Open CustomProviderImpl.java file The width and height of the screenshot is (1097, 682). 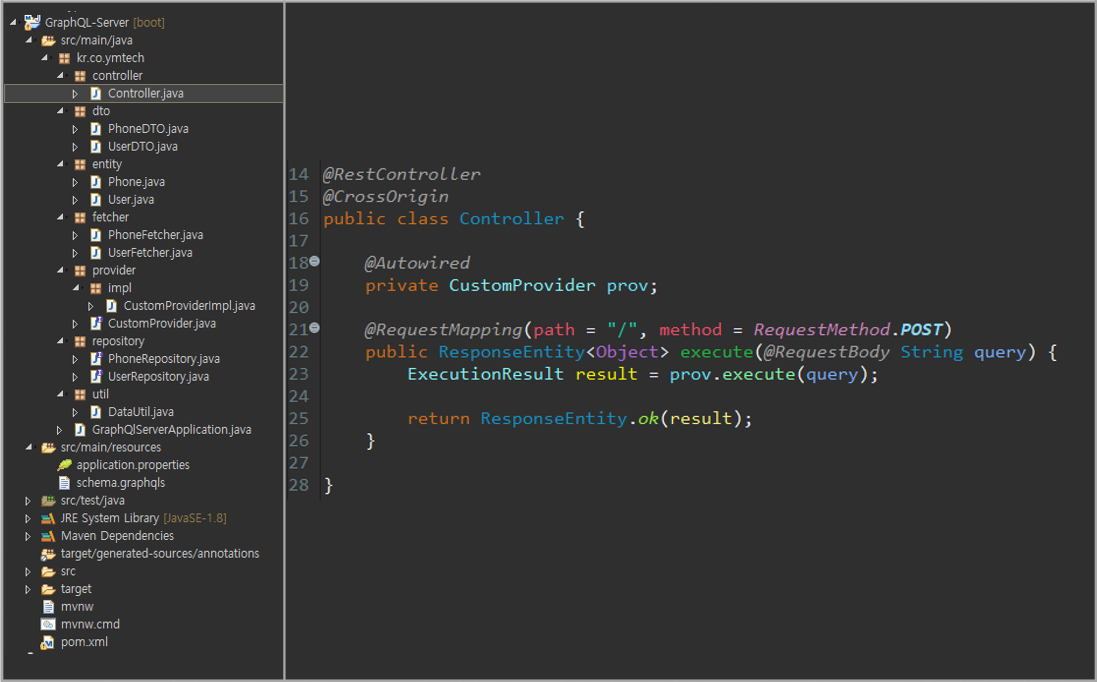[x=189, y=306]
